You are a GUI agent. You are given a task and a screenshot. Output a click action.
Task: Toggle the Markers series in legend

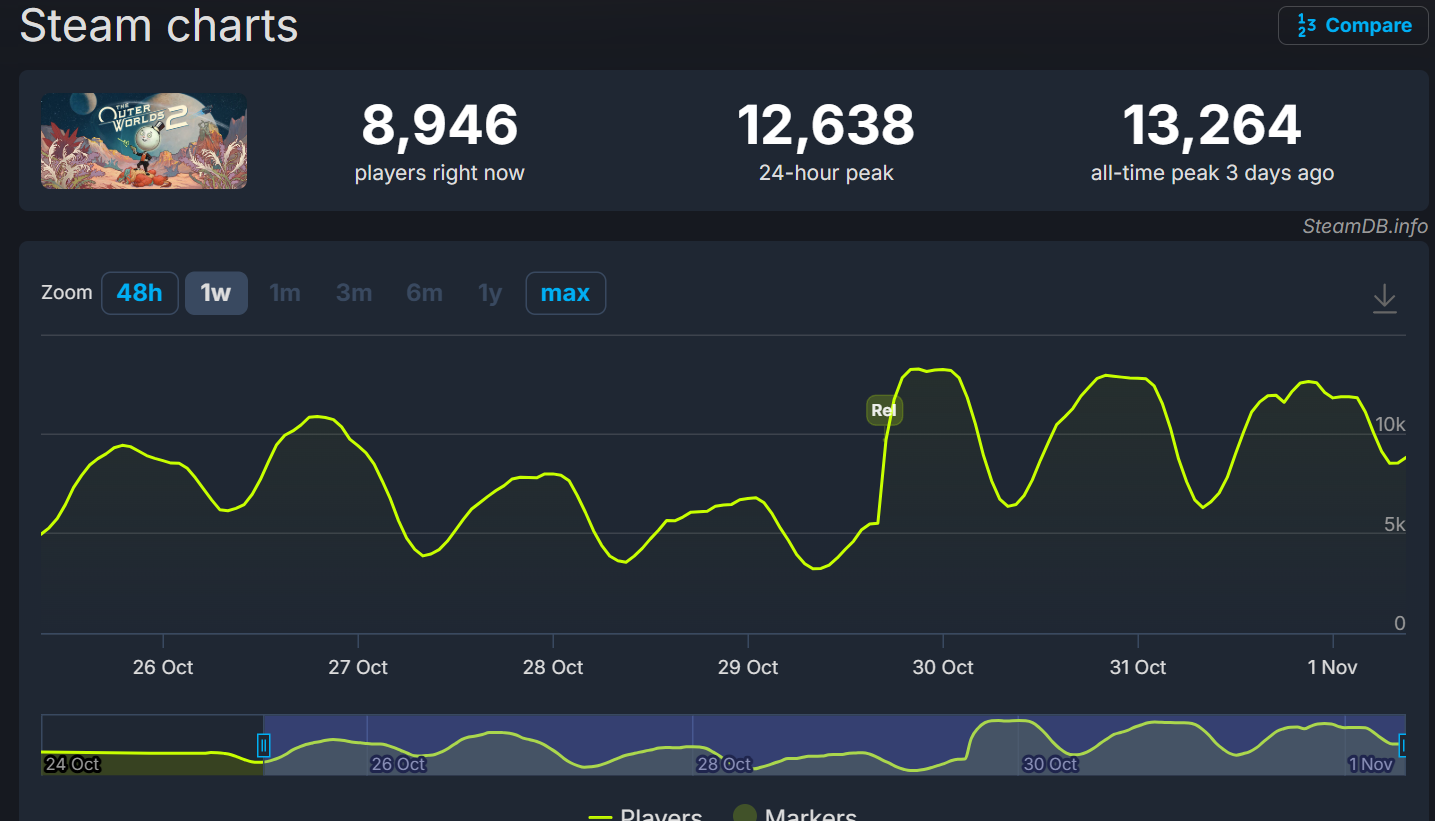(x=795, y=814)
